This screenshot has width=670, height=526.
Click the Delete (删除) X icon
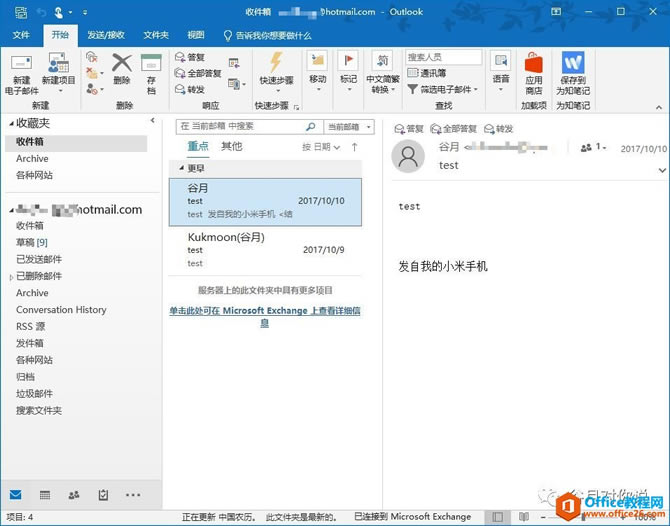(x=122, y=63)
